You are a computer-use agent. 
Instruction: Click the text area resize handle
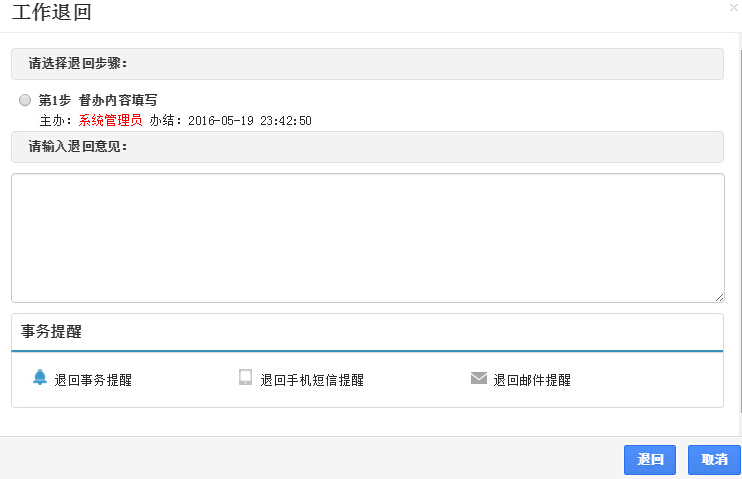click(718, 297)
